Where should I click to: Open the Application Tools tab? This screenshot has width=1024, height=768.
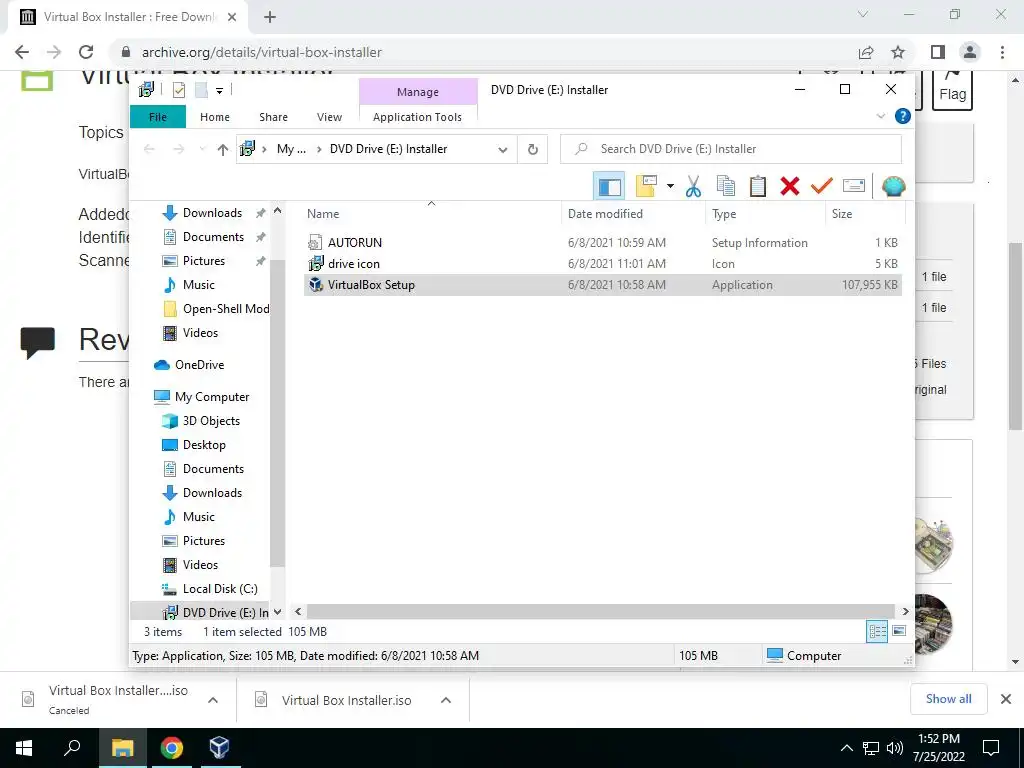(x=417, y=117)
